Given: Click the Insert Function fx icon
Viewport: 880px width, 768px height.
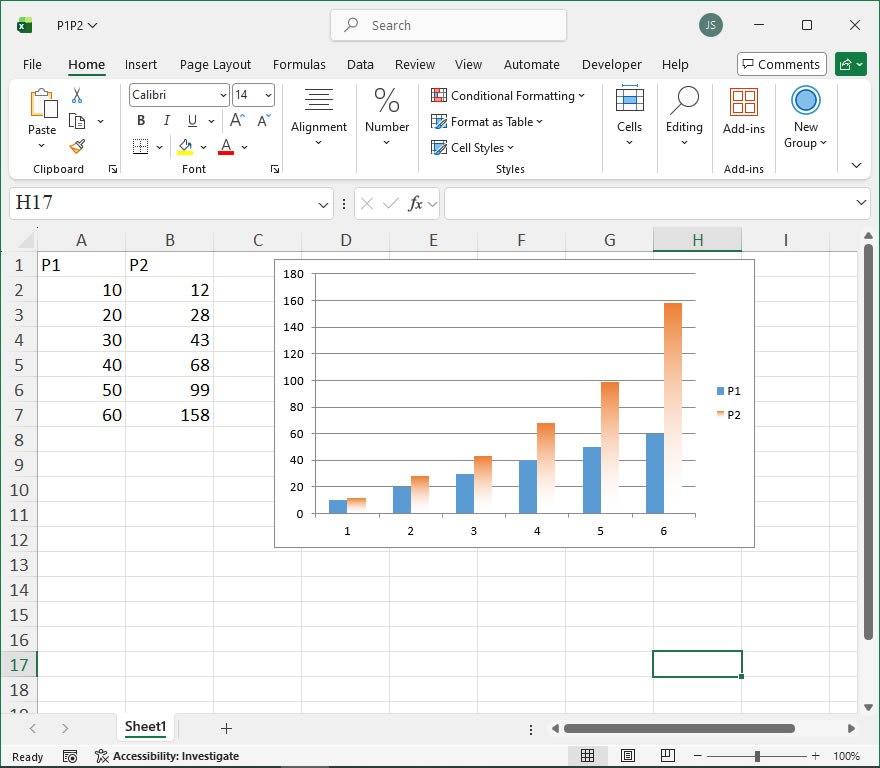Looking at the screenshot, I should [x=415, y=204].
